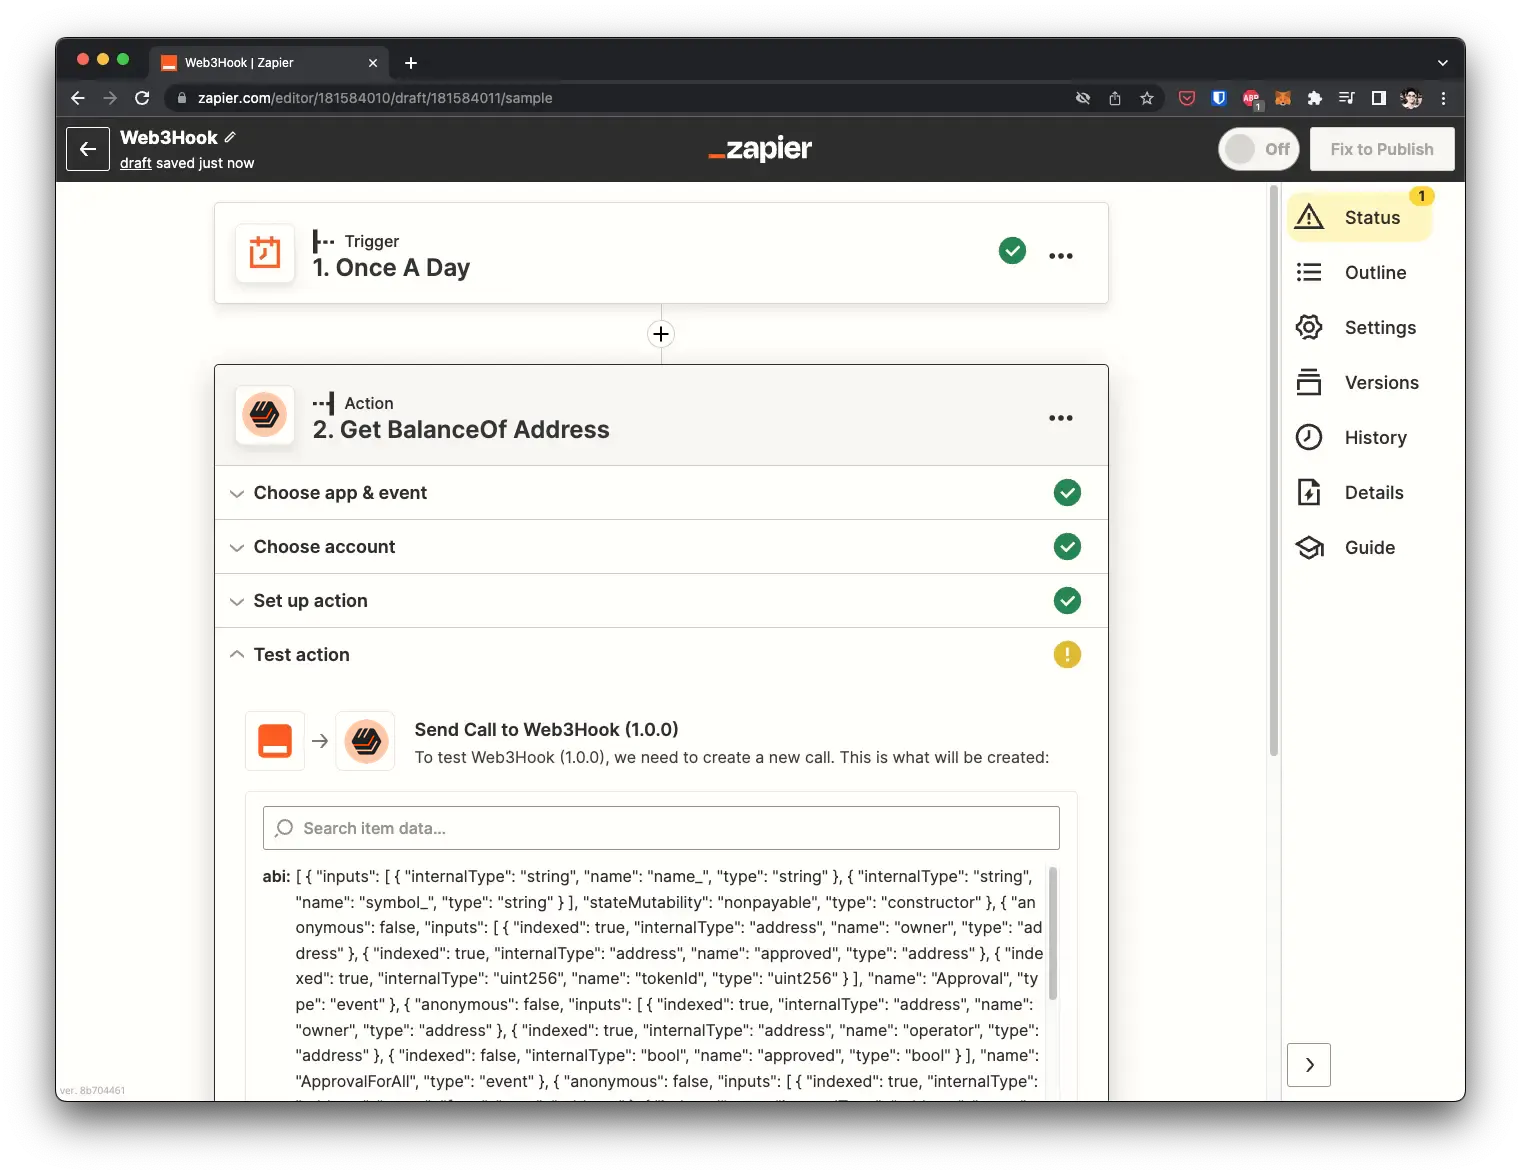
Task: Click the AdBlock extension icon
Action: pyautogui.click(x=1251, y=98)
